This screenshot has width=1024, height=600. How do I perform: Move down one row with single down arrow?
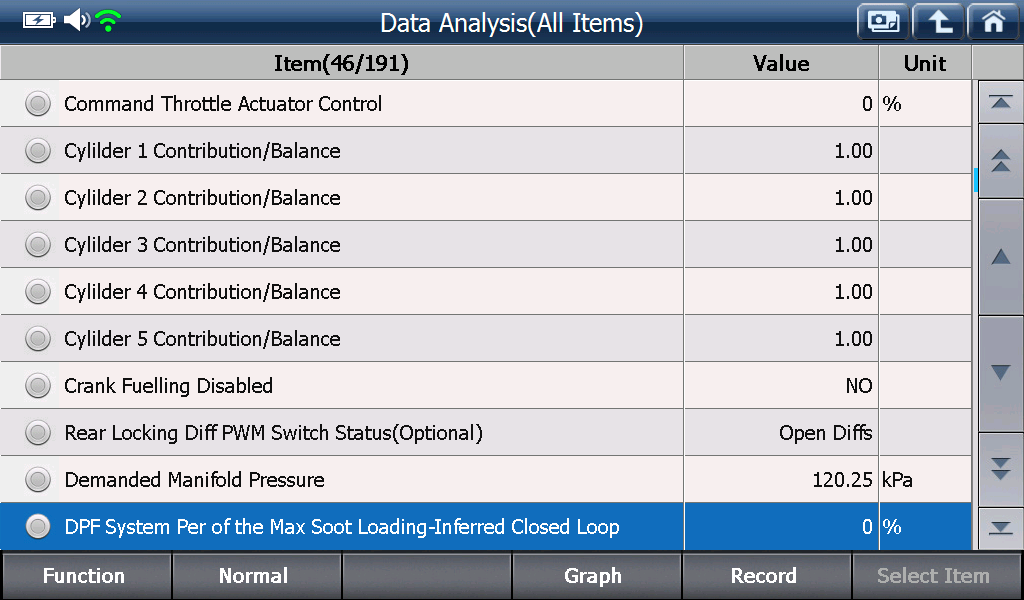click(1000, 373)
